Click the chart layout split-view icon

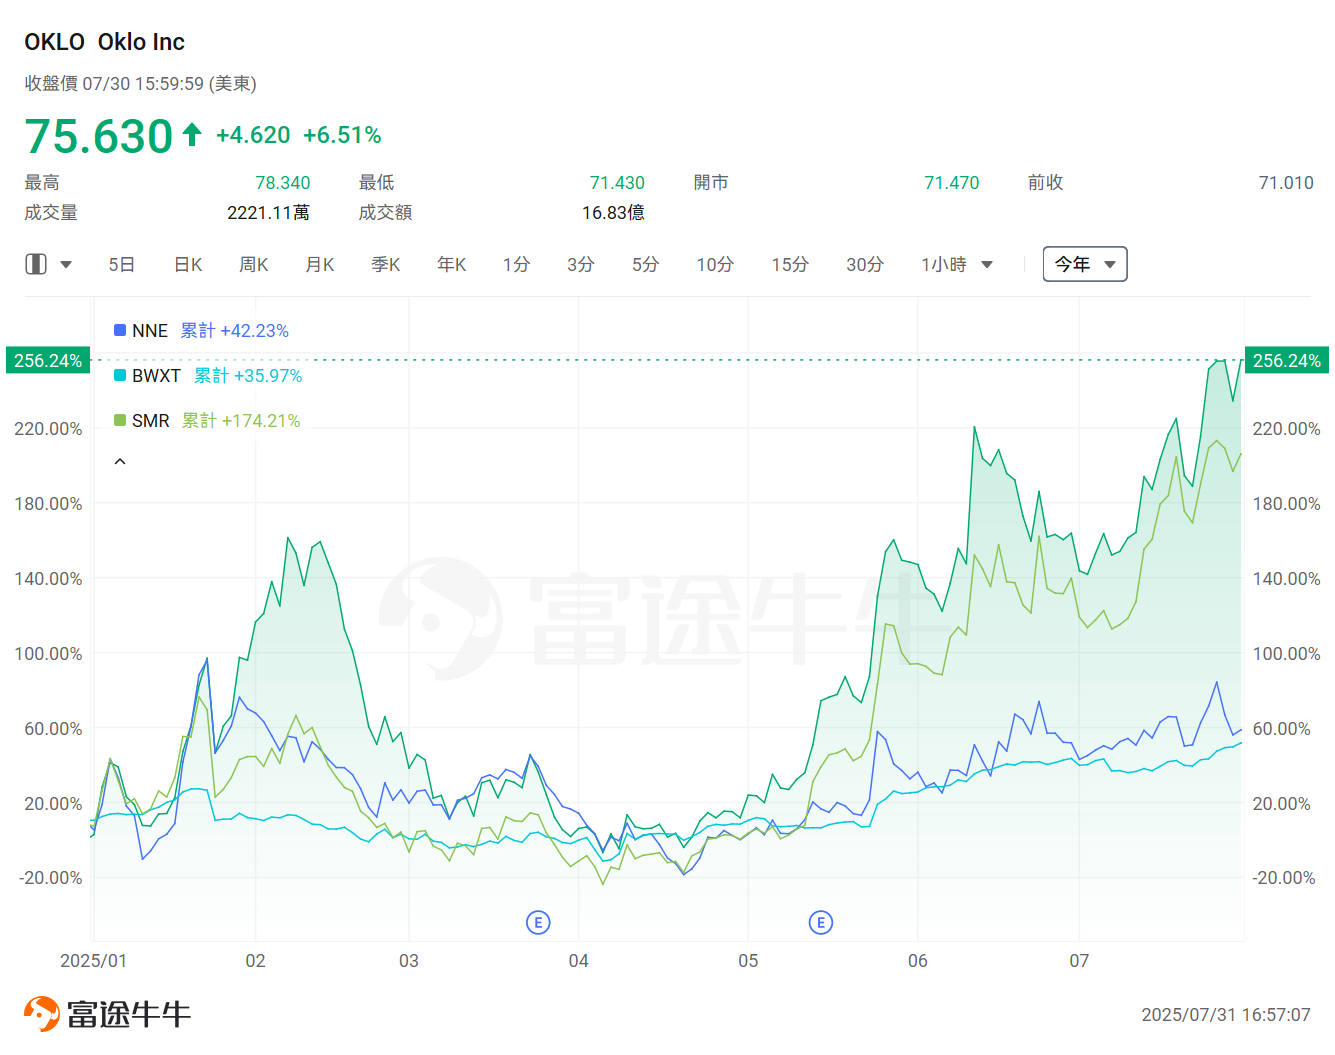pos(36,264)
